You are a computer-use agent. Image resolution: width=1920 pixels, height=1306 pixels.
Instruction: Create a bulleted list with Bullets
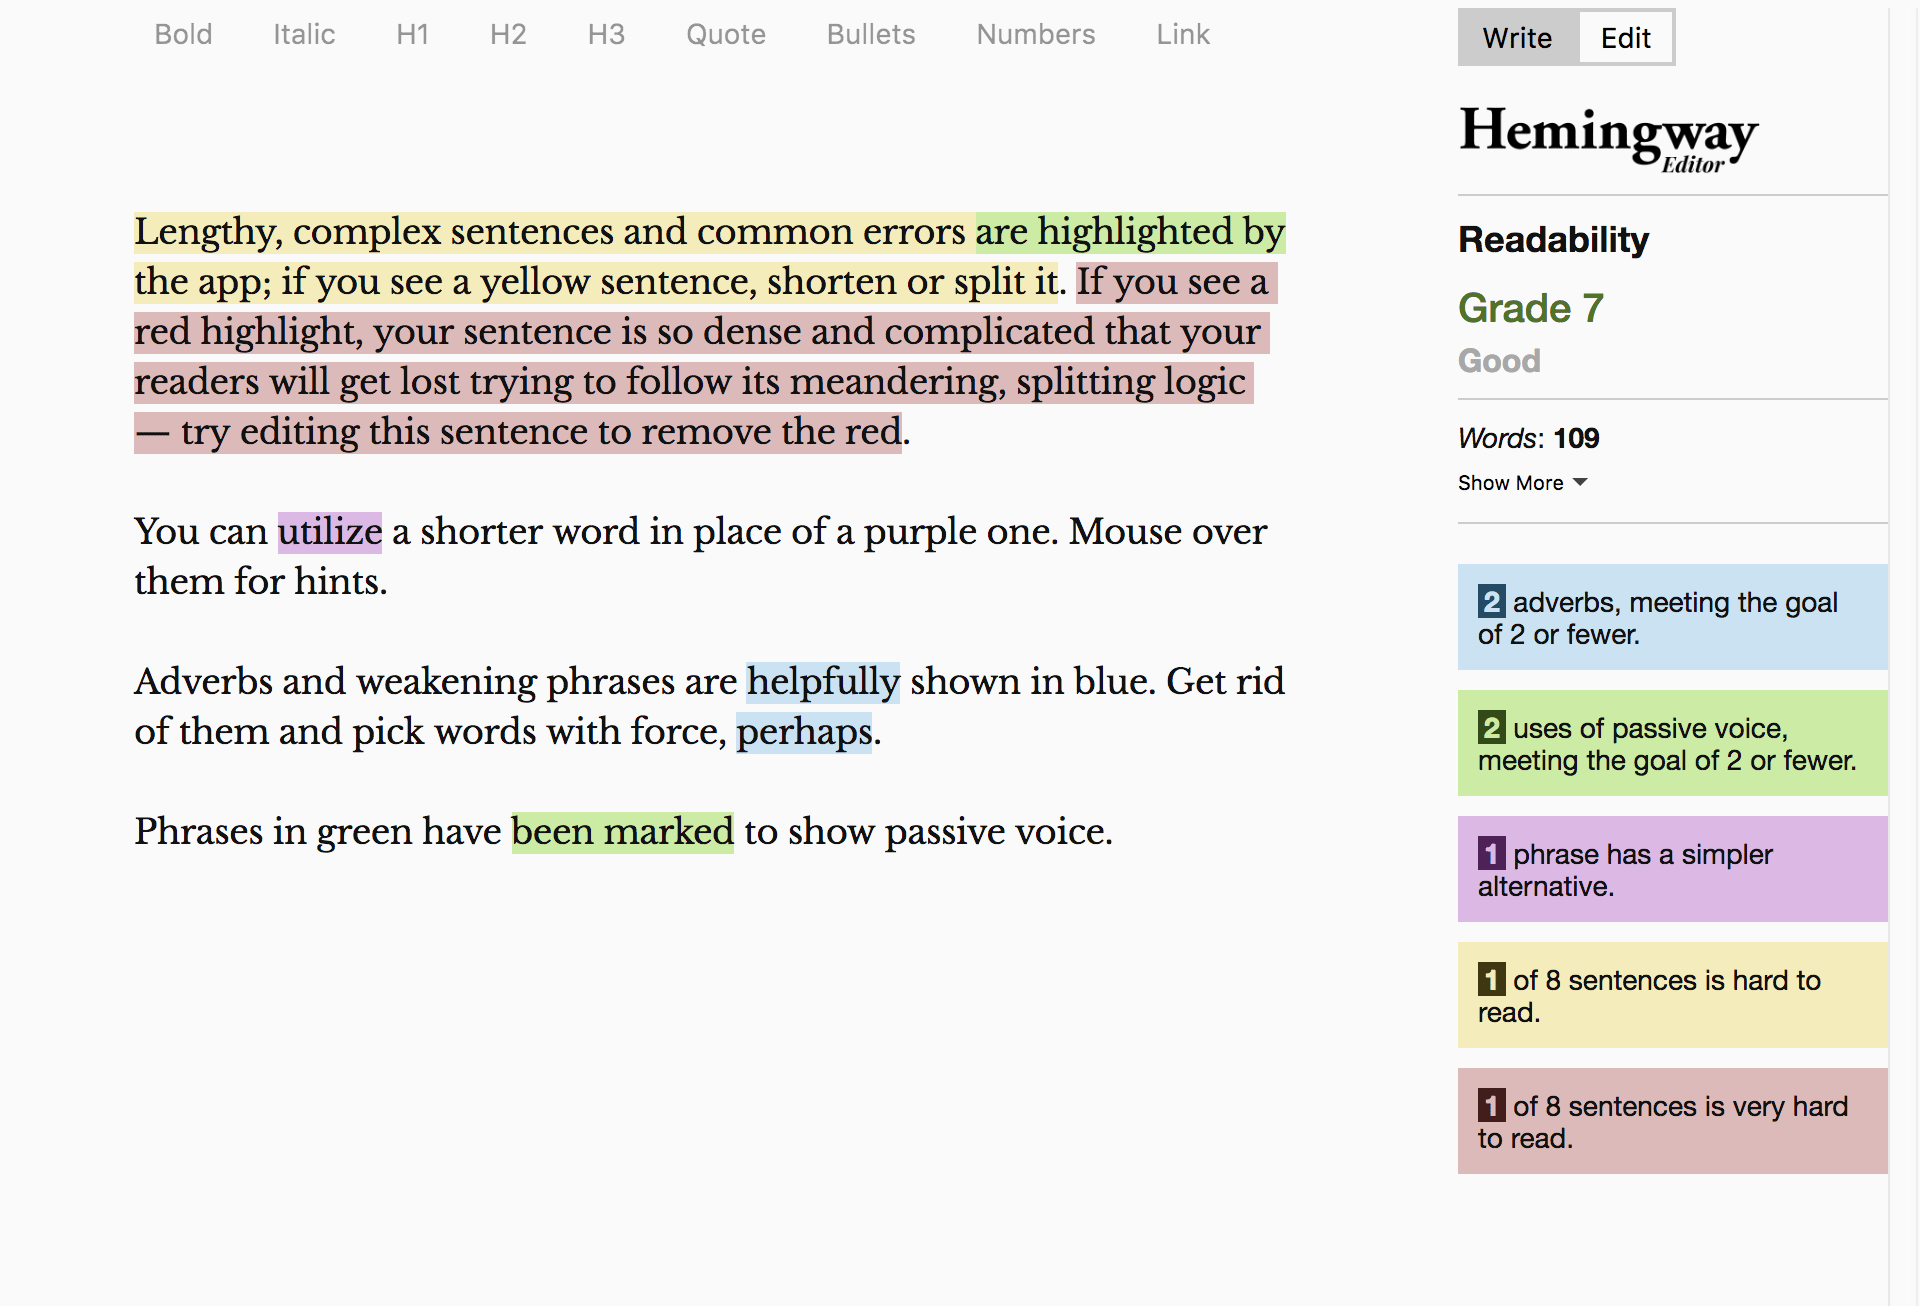[x=870, y=34]
